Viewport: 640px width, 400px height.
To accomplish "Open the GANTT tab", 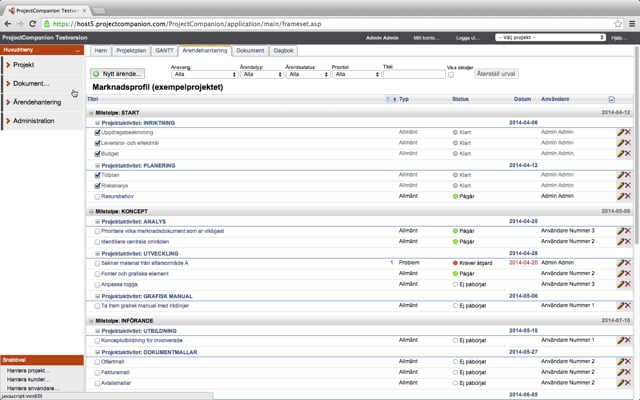I will click(164, 51).
